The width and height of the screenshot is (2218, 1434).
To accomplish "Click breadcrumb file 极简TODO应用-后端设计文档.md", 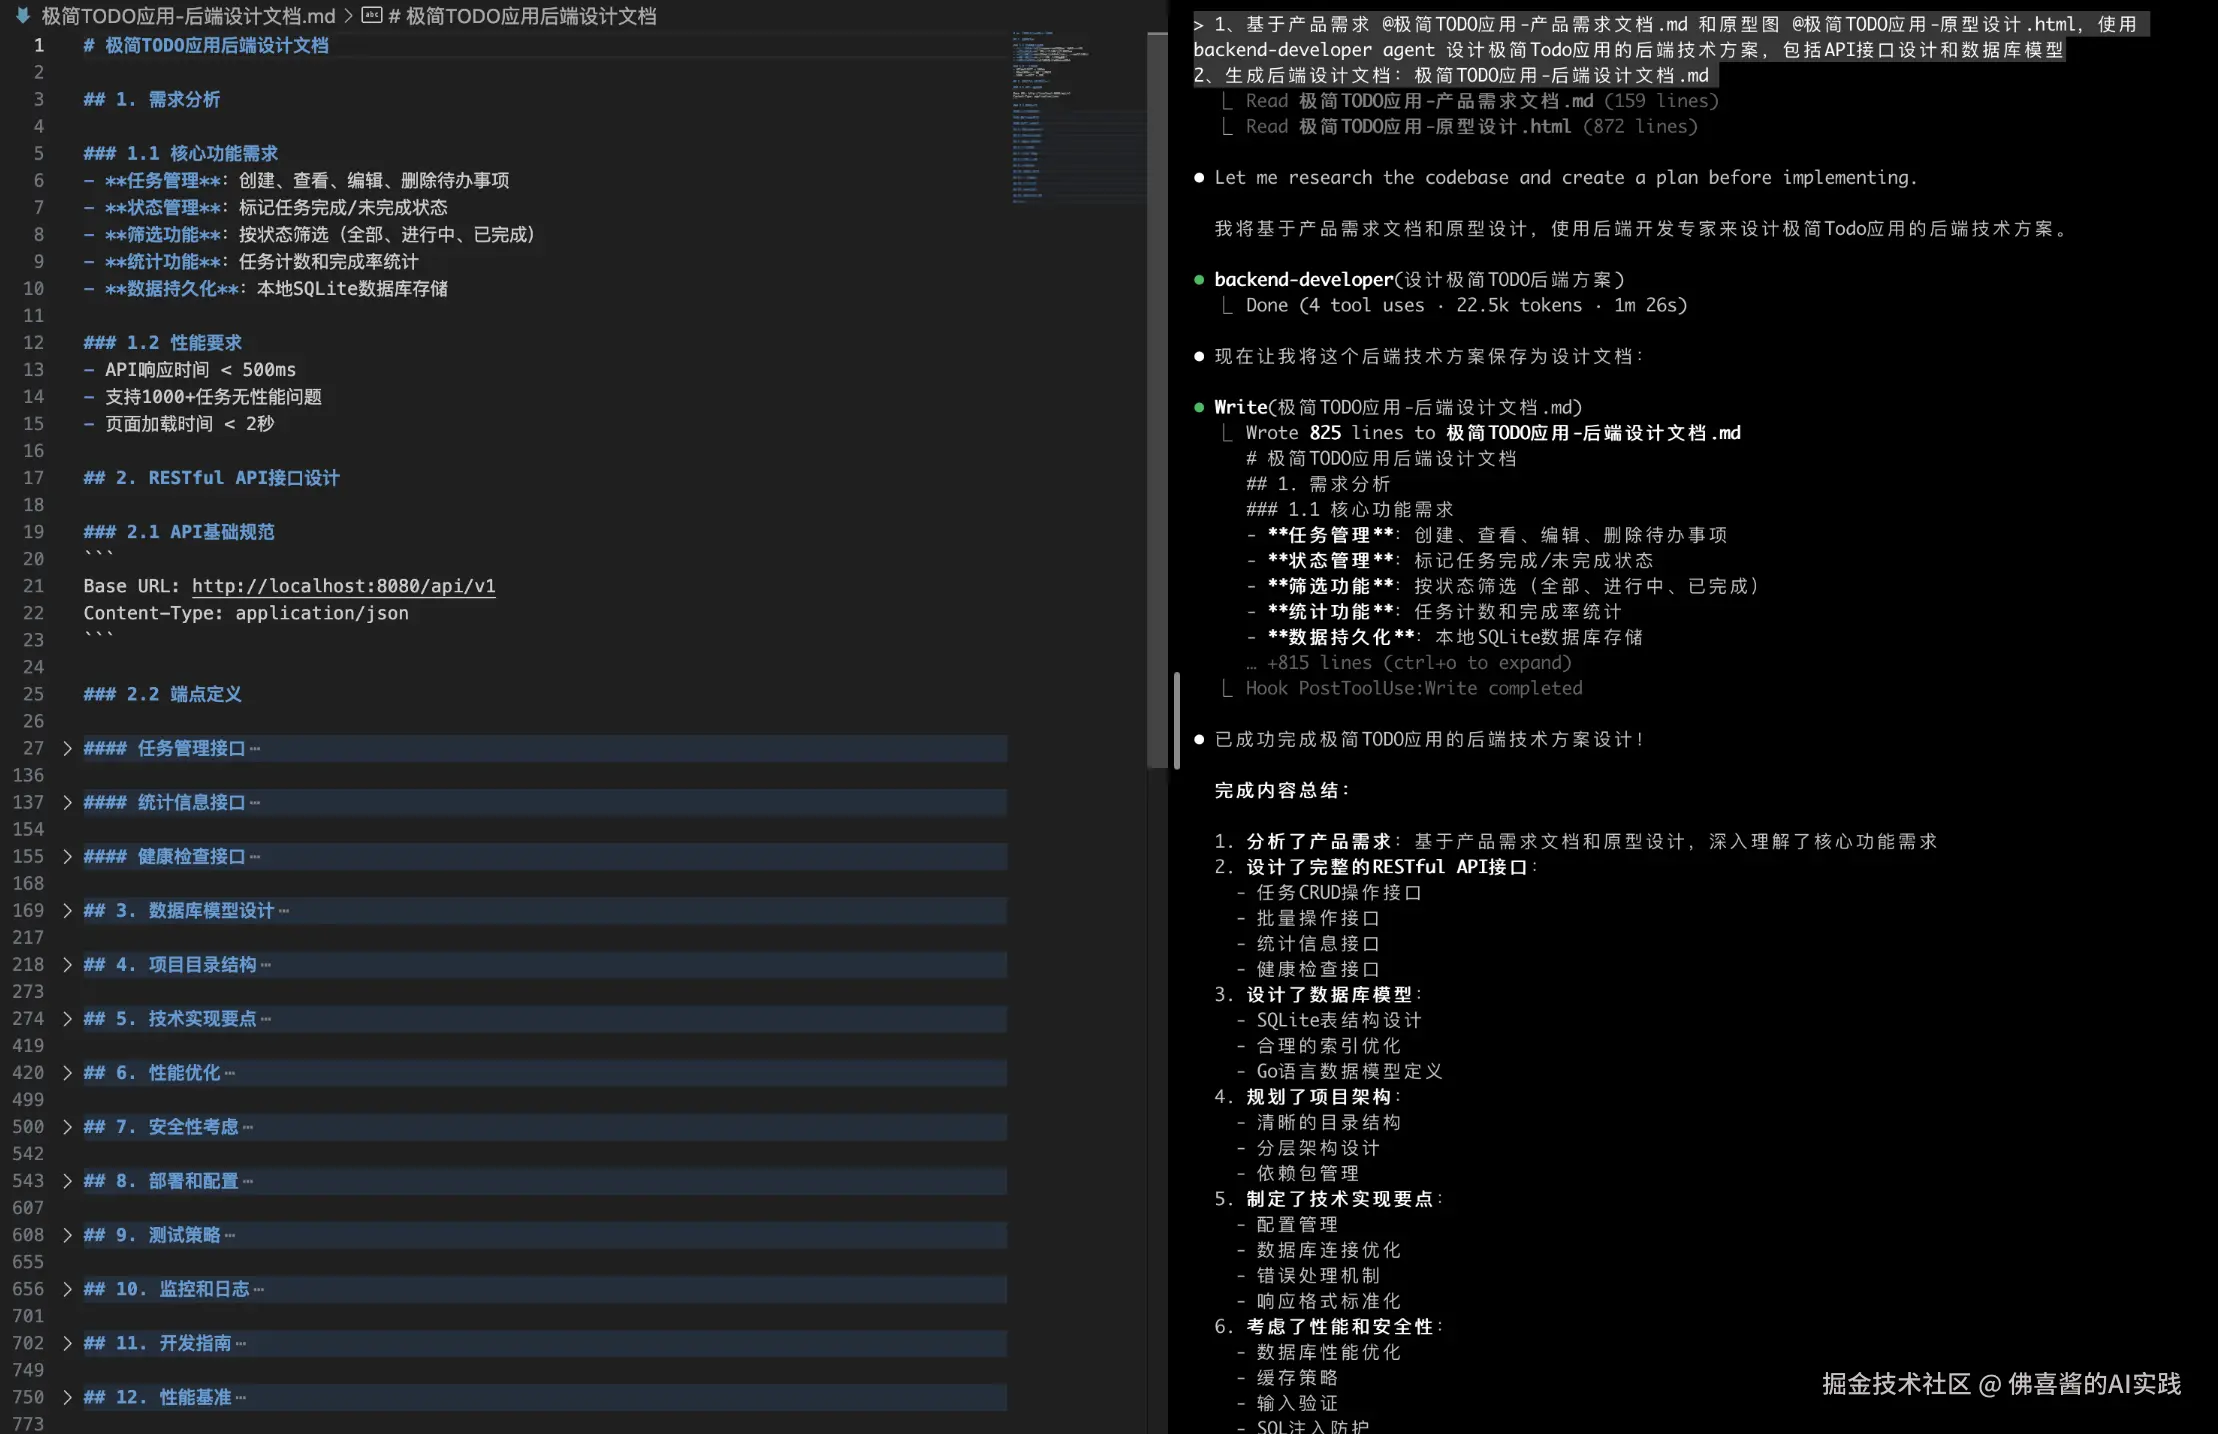I will (x=188, y=16).
